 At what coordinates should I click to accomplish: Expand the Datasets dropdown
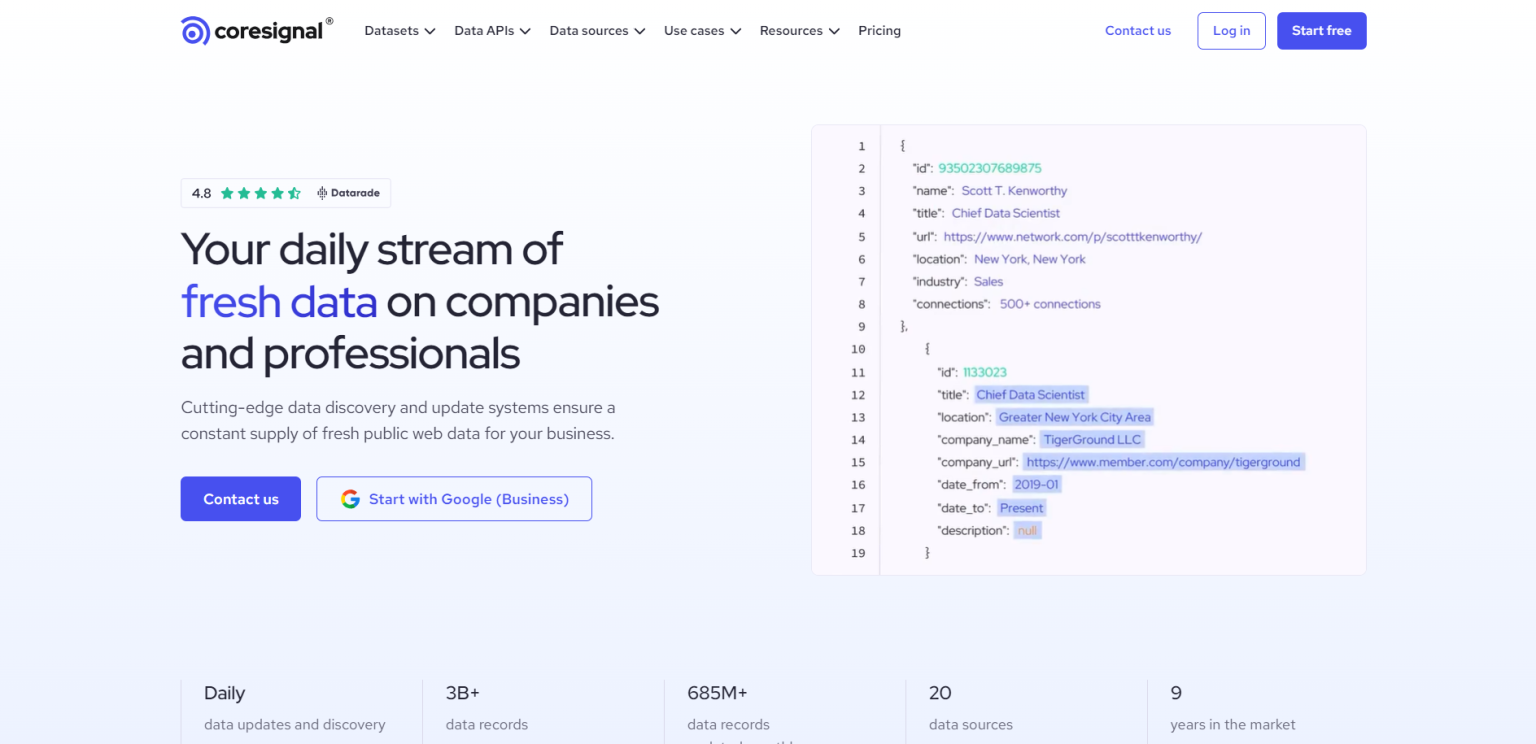pos(399,30)
